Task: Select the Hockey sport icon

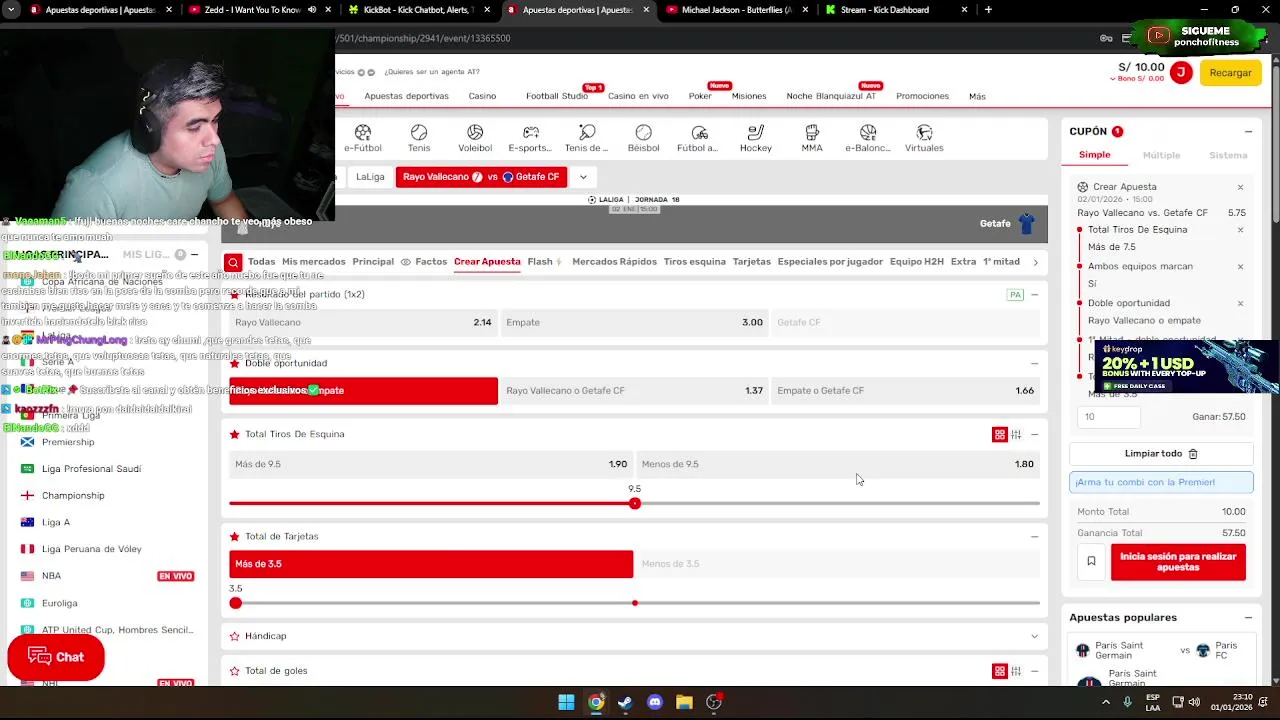Action: click(756, 139)
